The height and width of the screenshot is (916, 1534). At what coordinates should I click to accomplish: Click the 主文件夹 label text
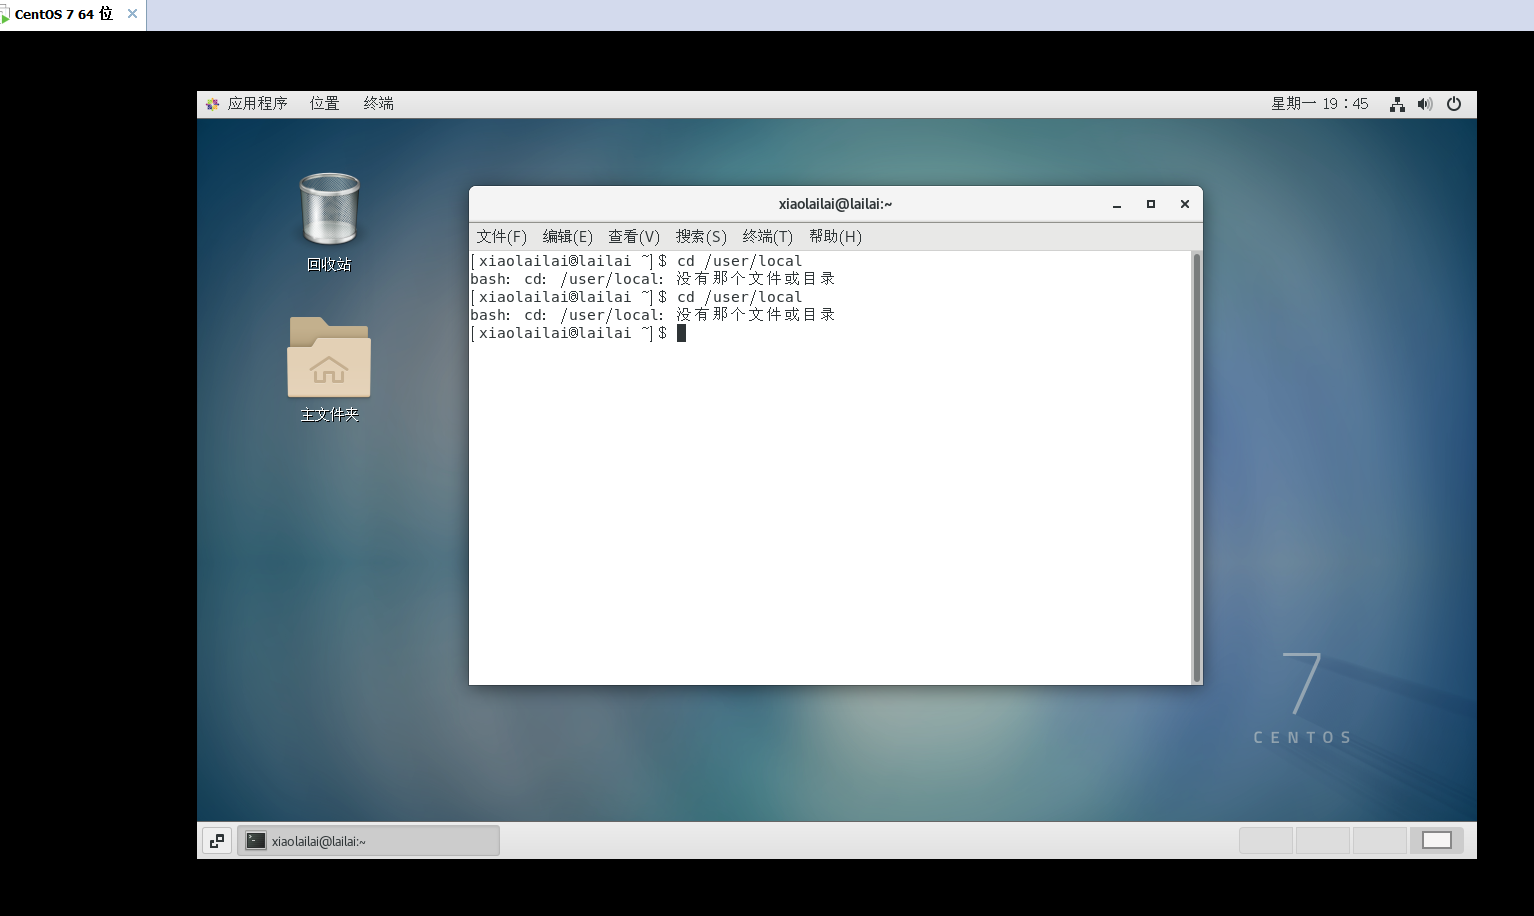coord(329,415)
